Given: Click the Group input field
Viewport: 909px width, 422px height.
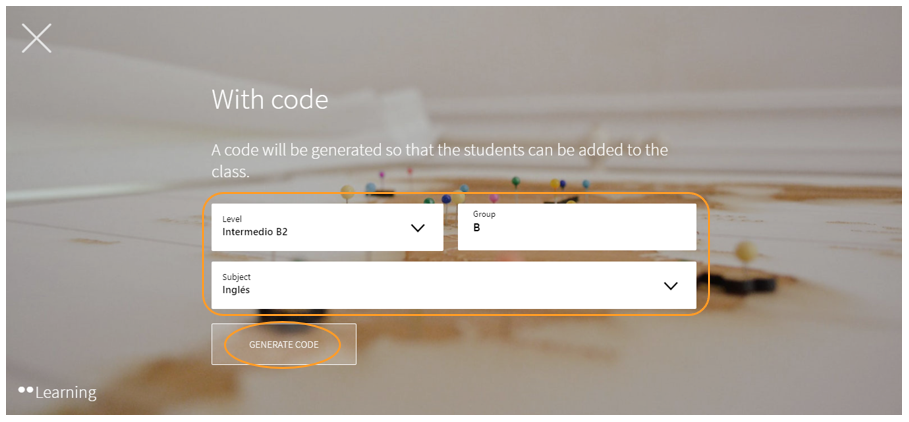Looking at the screenshot, I should (576, 227).
